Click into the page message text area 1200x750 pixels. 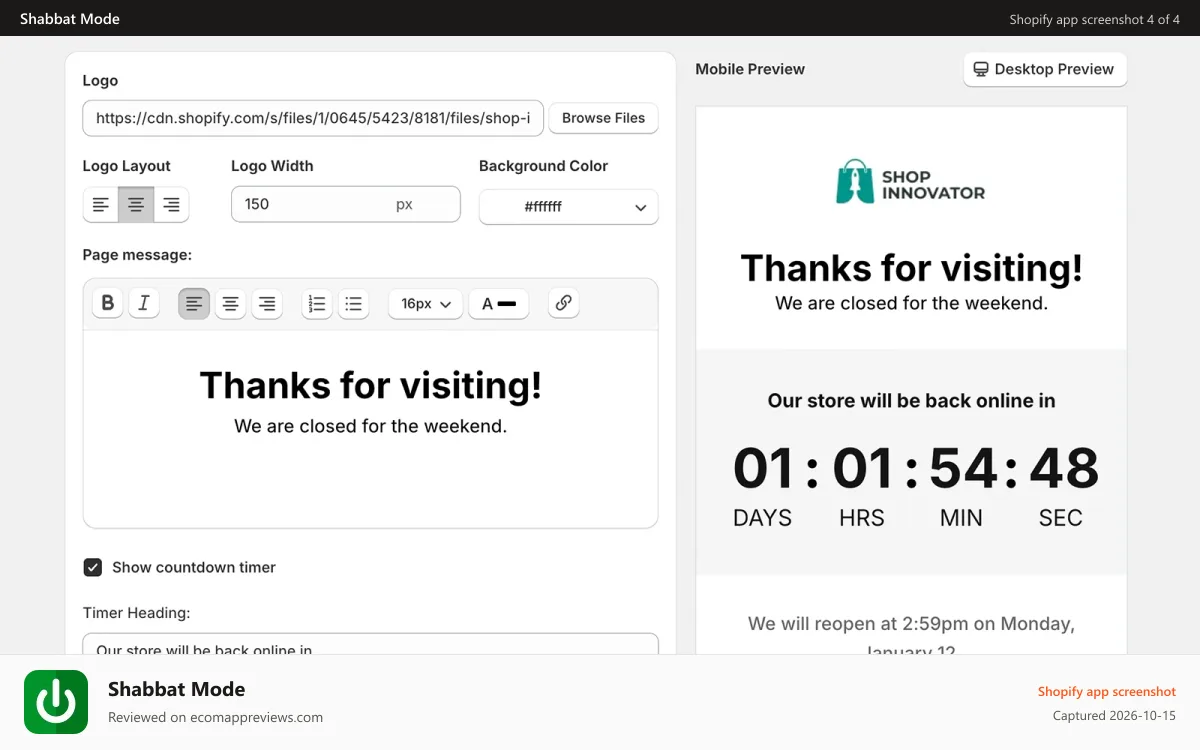370,428
